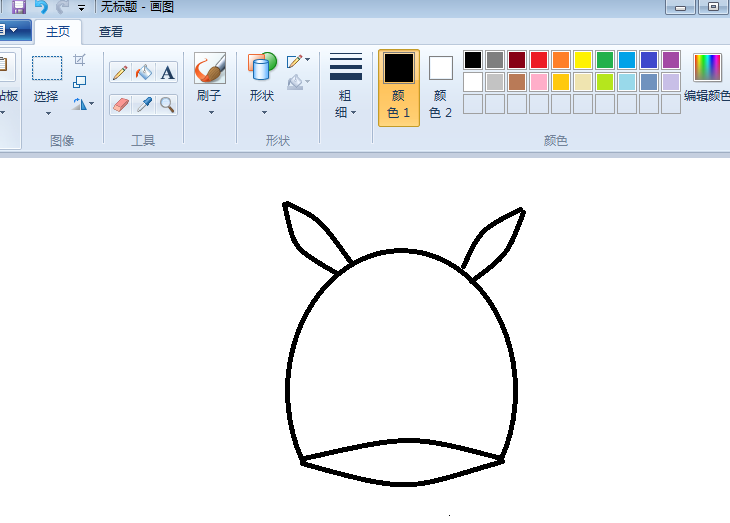This screenshot has height=523, width=730.
Task: Select the Color picker eyedropper tool
Action: pos(144,105)
